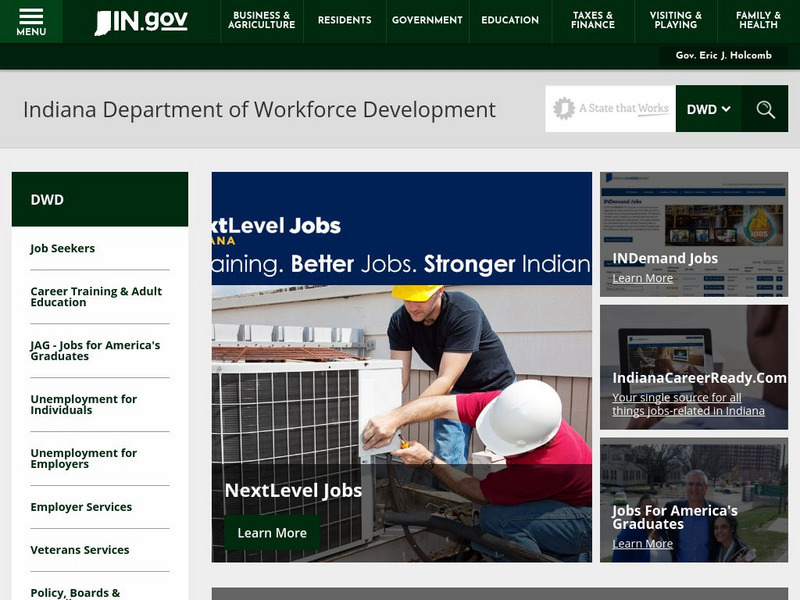
Task: Open Family & Health menu
Action: 759,20
